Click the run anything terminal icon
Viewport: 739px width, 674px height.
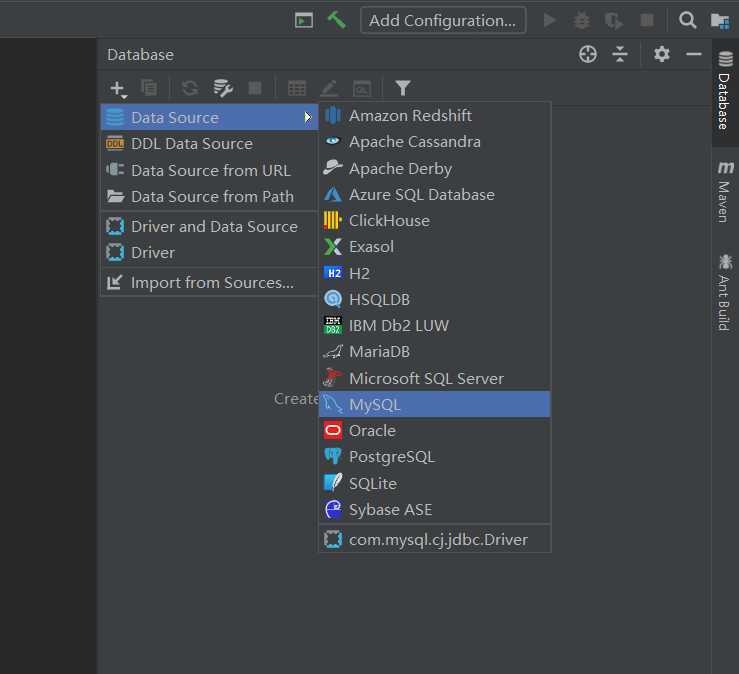[304, 20]
